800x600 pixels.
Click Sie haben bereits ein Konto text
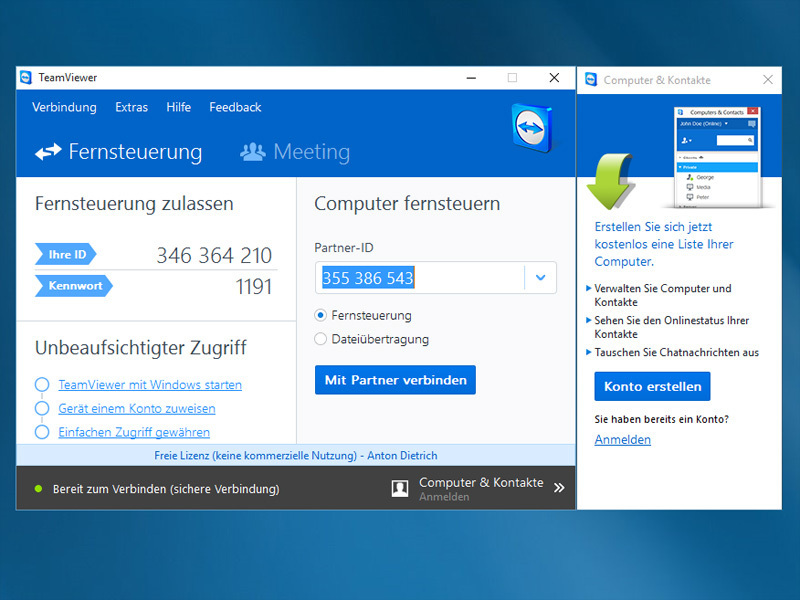pyautogui.click(x=662, y=419)
